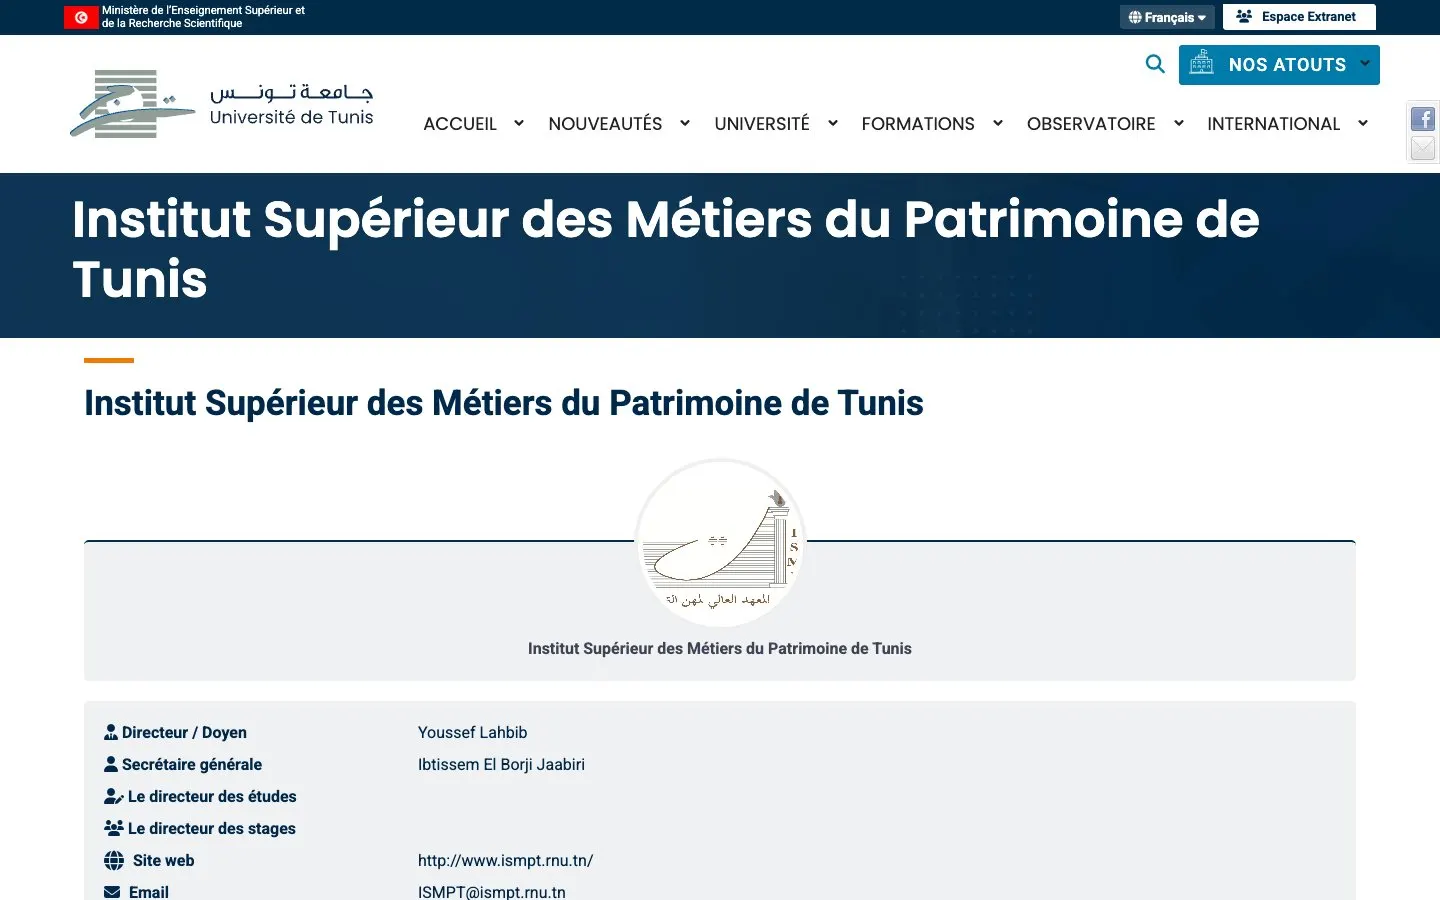Select the name Ibtissem El Borji Jaabiri

tap(501, 764)
